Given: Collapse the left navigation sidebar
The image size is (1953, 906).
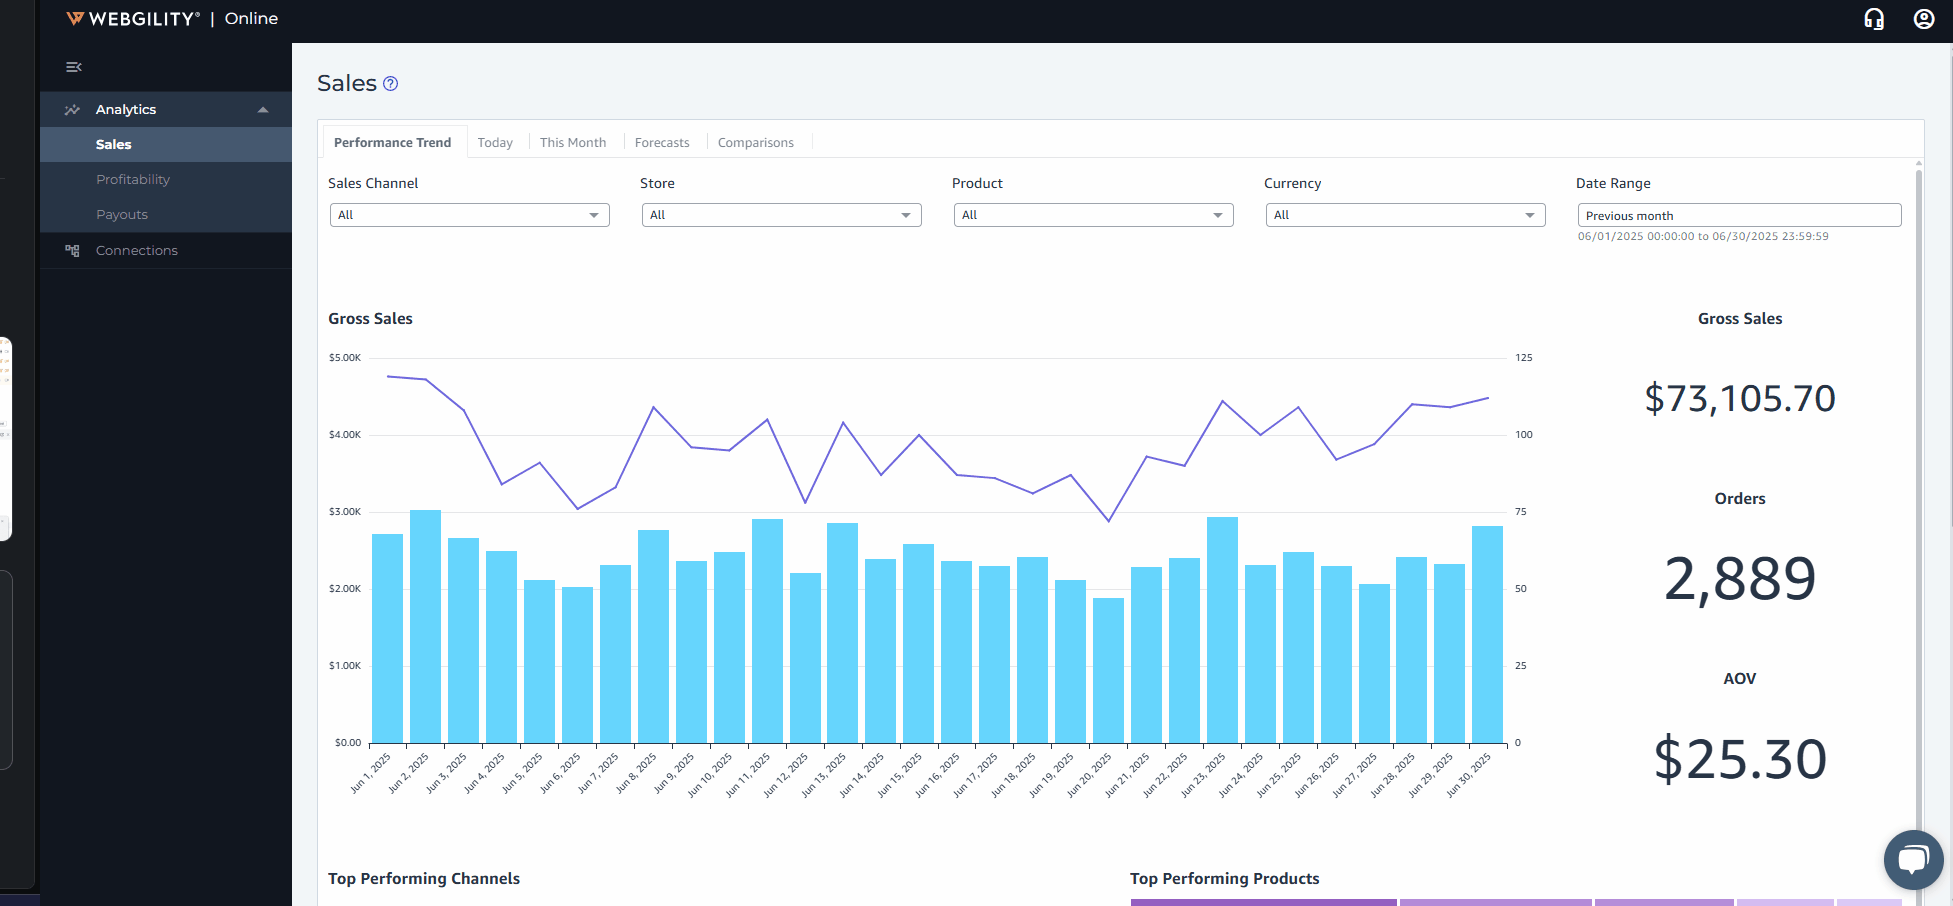Looking at the screenshot, I should (73, 66).
